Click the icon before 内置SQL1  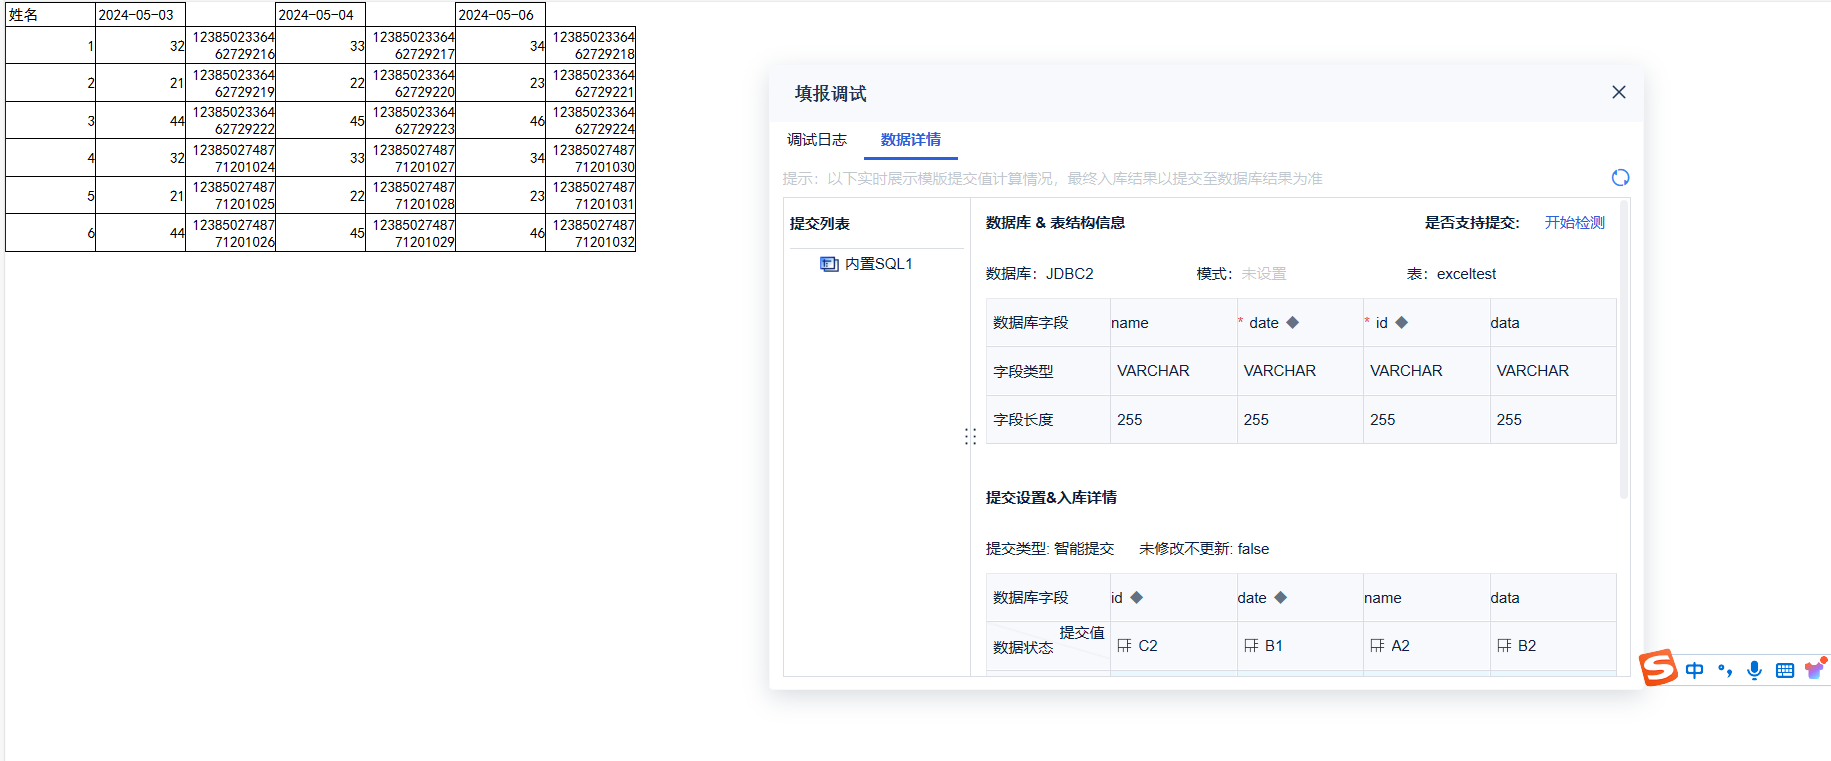829,264
